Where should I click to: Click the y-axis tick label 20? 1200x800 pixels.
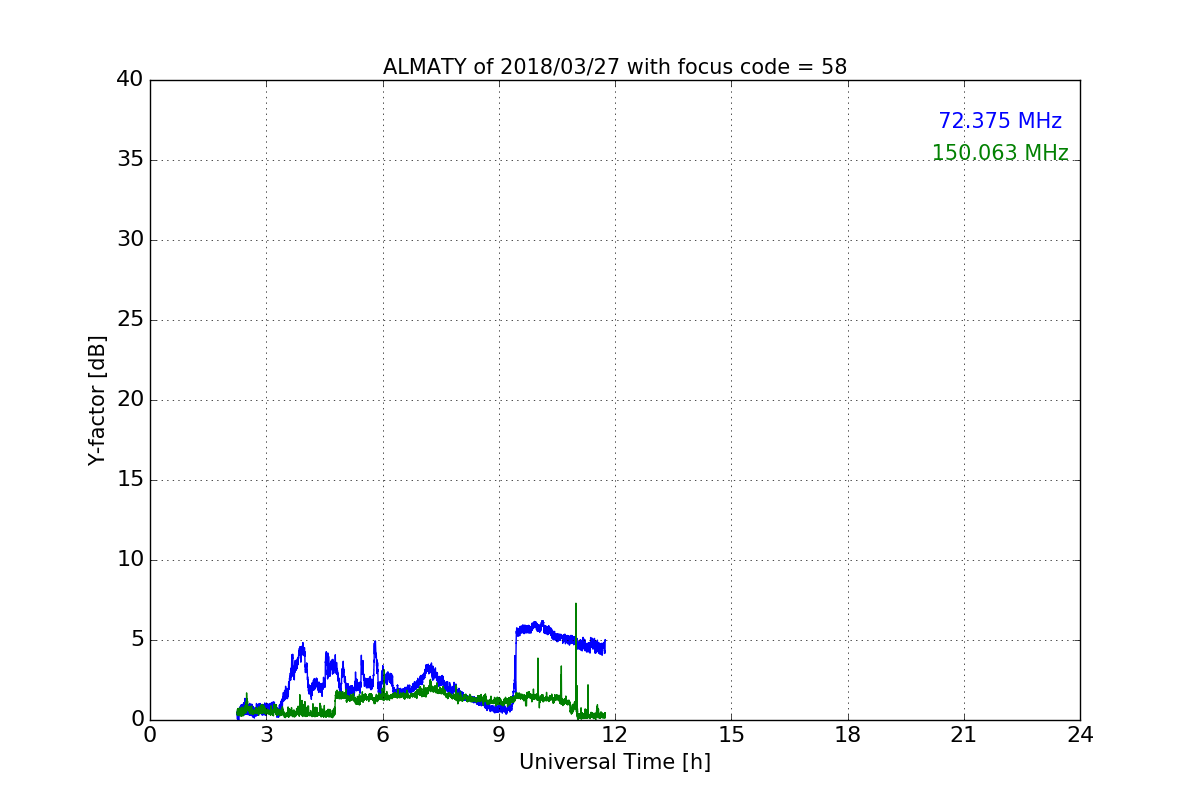click(130, 400)
